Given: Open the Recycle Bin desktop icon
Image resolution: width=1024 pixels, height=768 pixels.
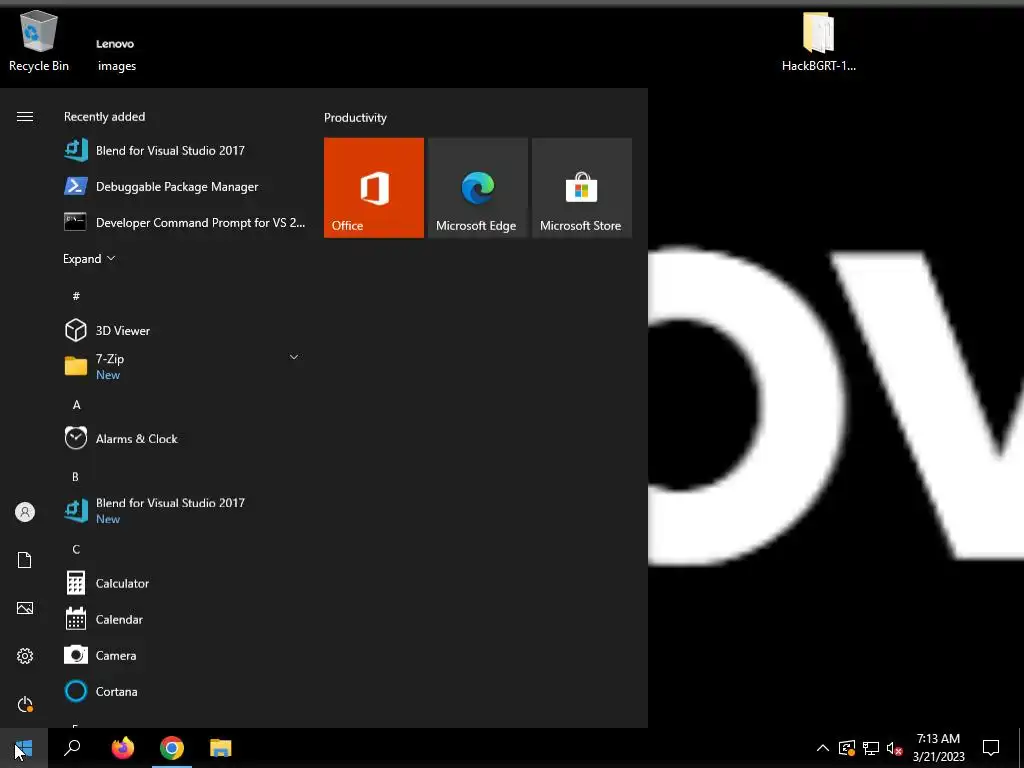Looking at the screenshot, I should pyautogui.click(x=39, y=41).
